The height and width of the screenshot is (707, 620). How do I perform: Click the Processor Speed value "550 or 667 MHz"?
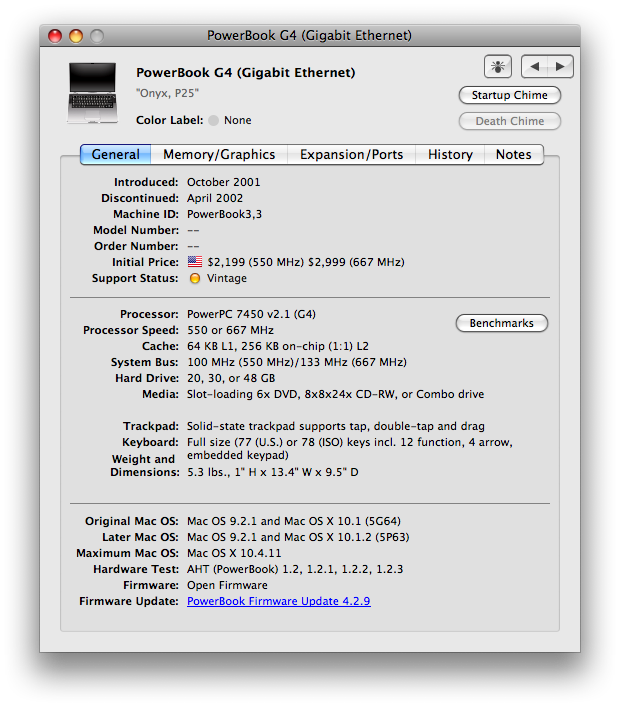[x=230, y=331]
